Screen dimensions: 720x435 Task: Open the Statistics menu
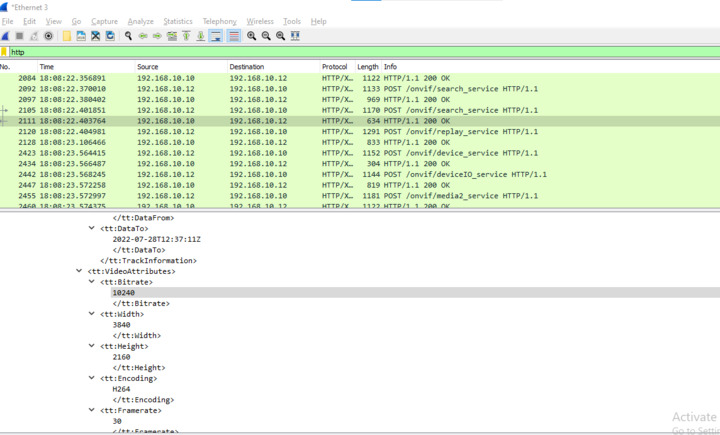coord(178,21)
